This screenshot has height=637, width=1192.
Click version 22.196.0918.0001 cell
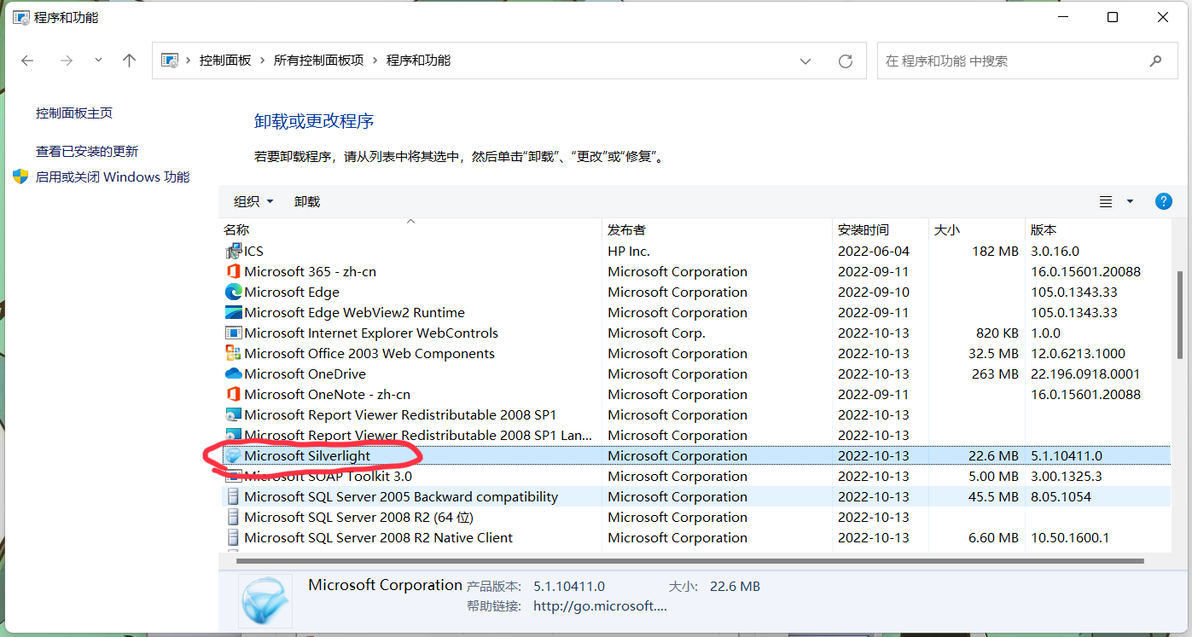click(x=1085, y=374)
